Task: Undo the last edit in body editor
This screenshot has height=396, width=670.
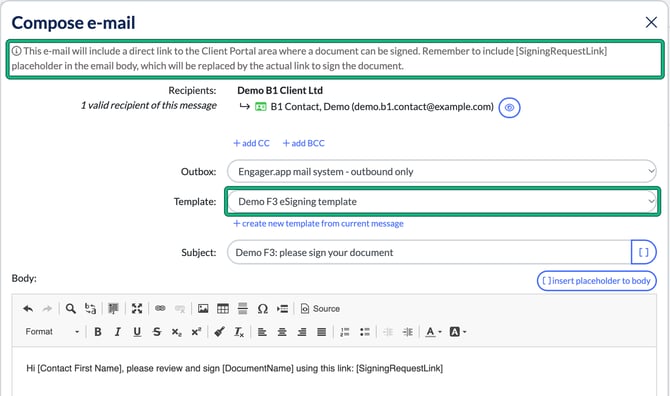Action: click(28, 308)
